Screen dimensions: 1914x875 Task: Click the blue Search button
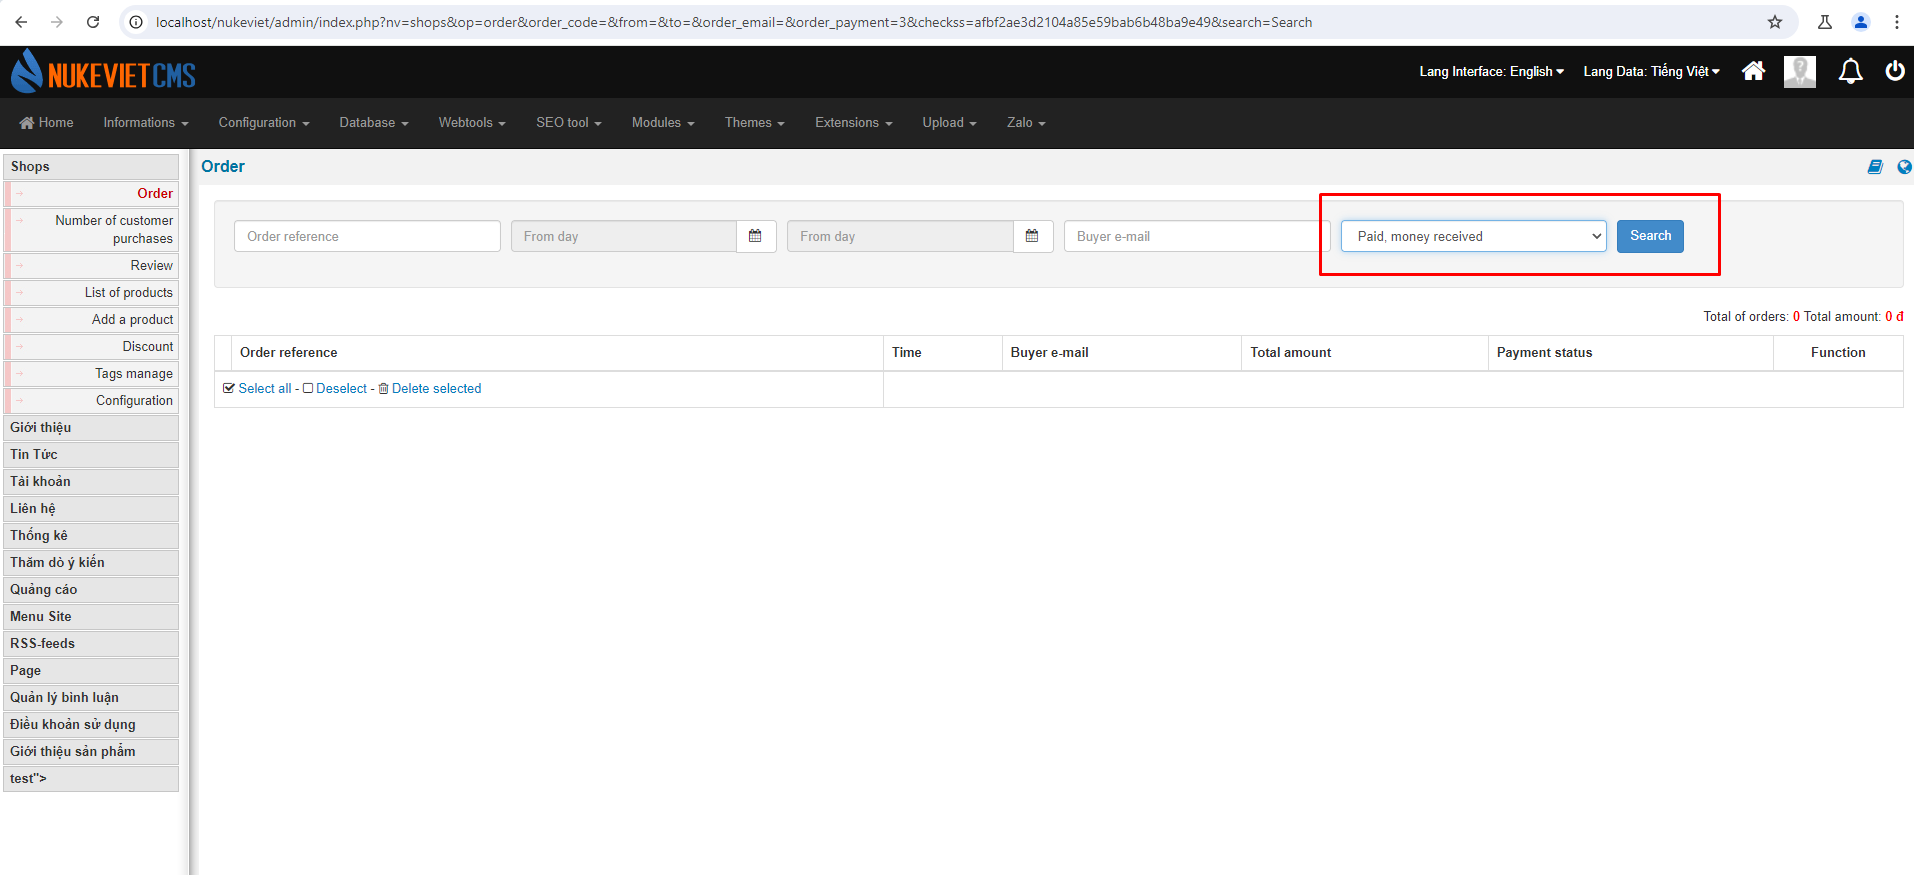[1650, 236]
